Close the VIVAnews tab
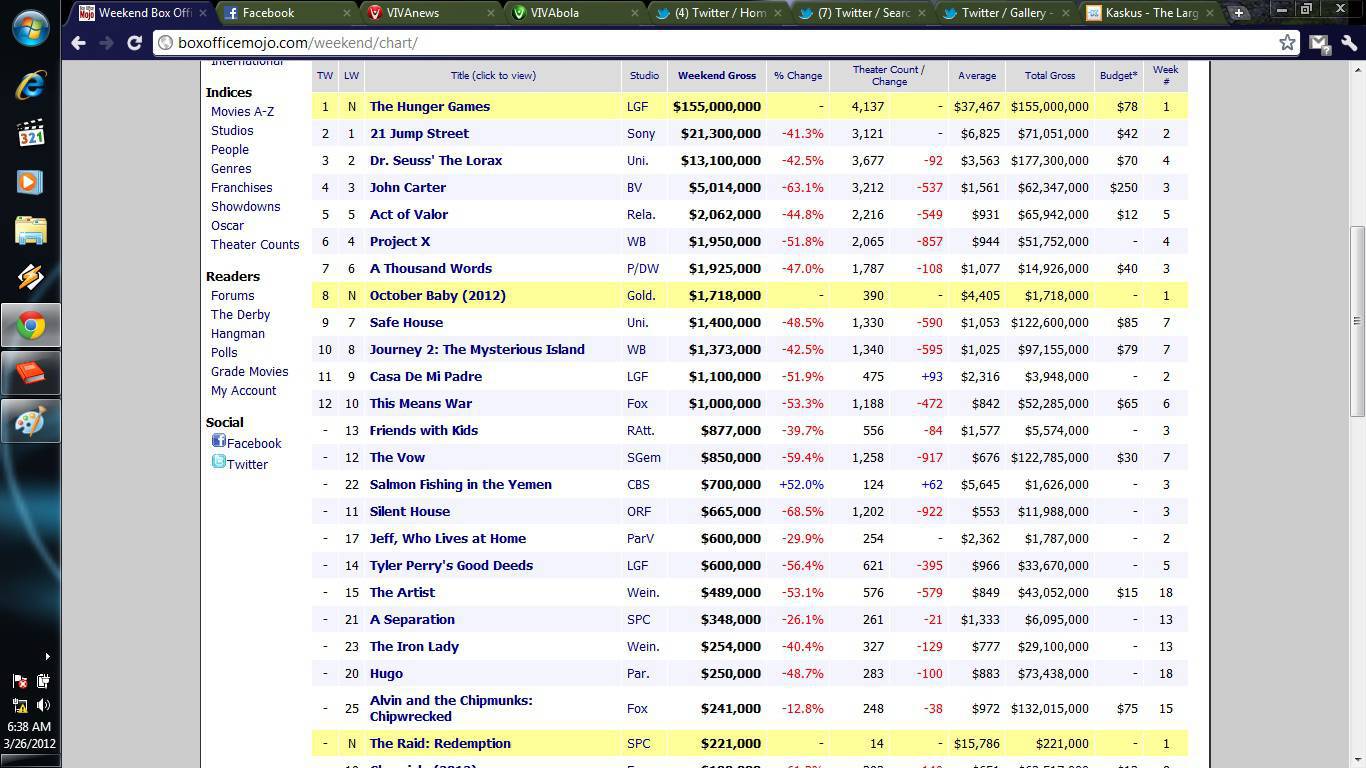This screenshot has height=768, width=1366. (x=491, y=13)
